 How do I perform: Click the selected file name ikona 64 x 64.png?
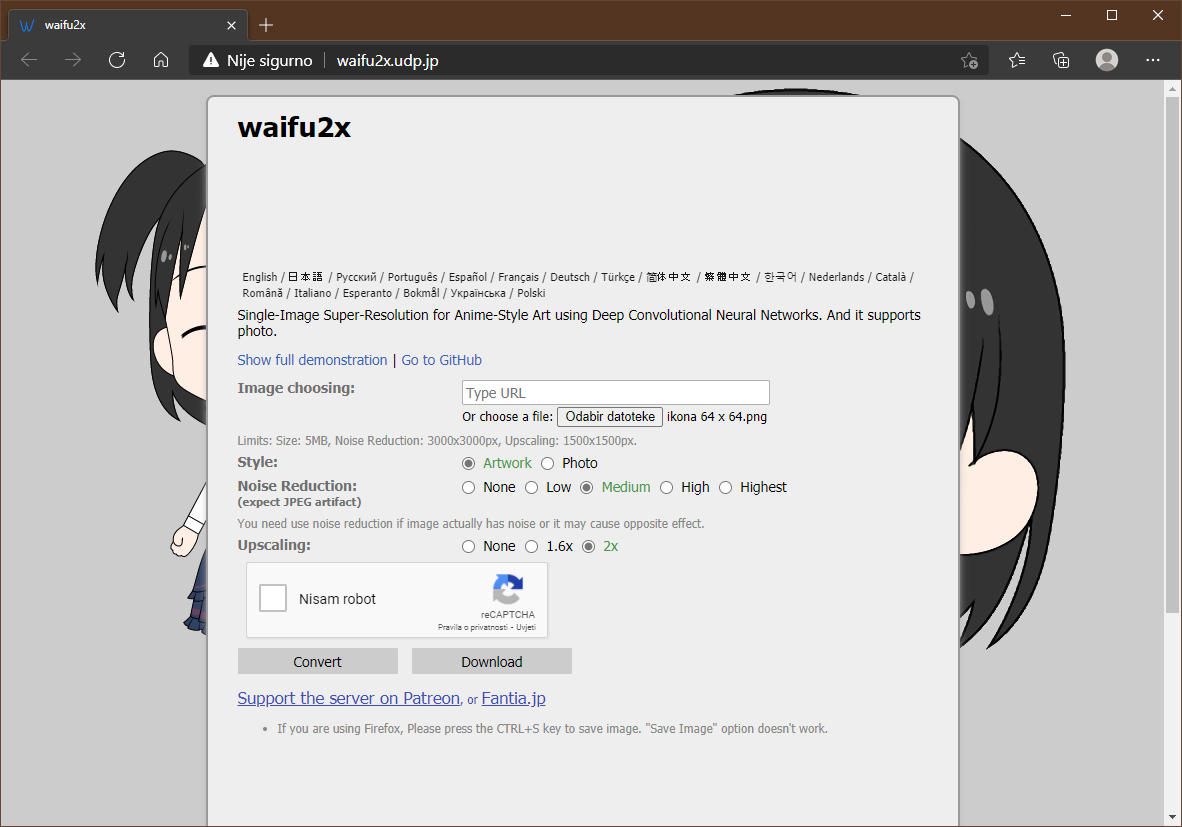(717, 416)
